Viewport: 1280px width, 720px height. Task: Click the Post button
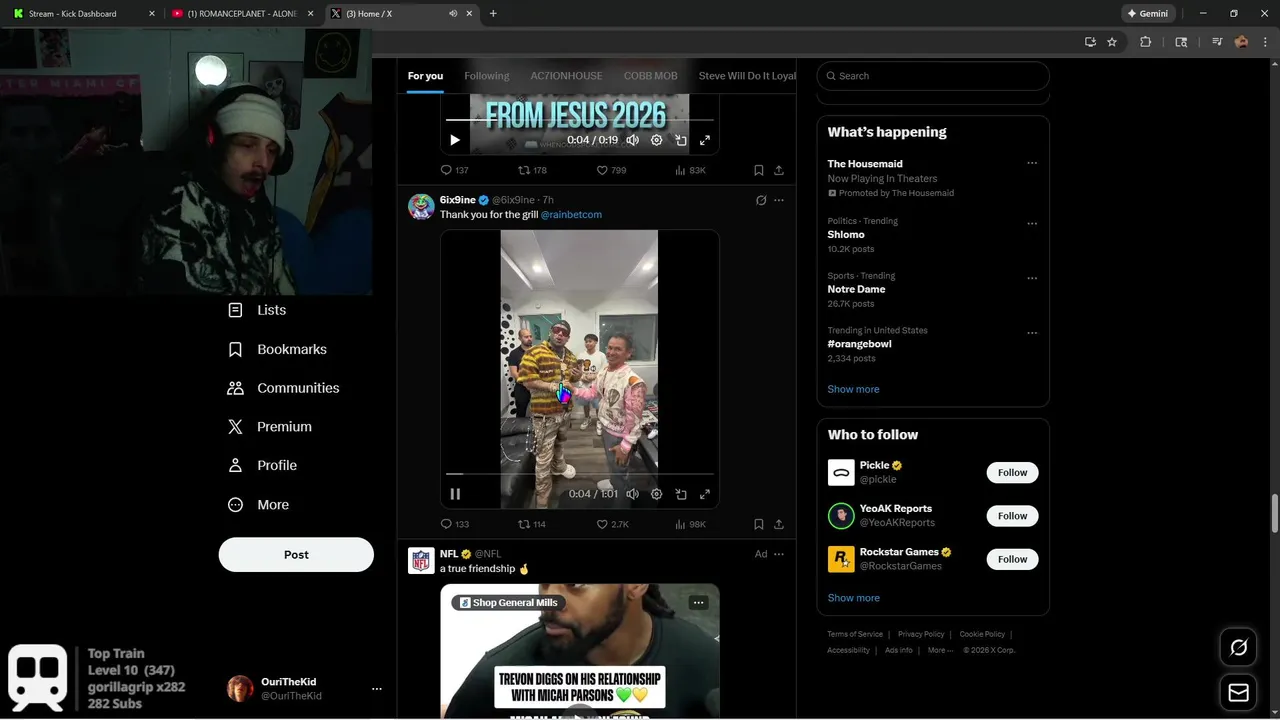pos(296,555)
